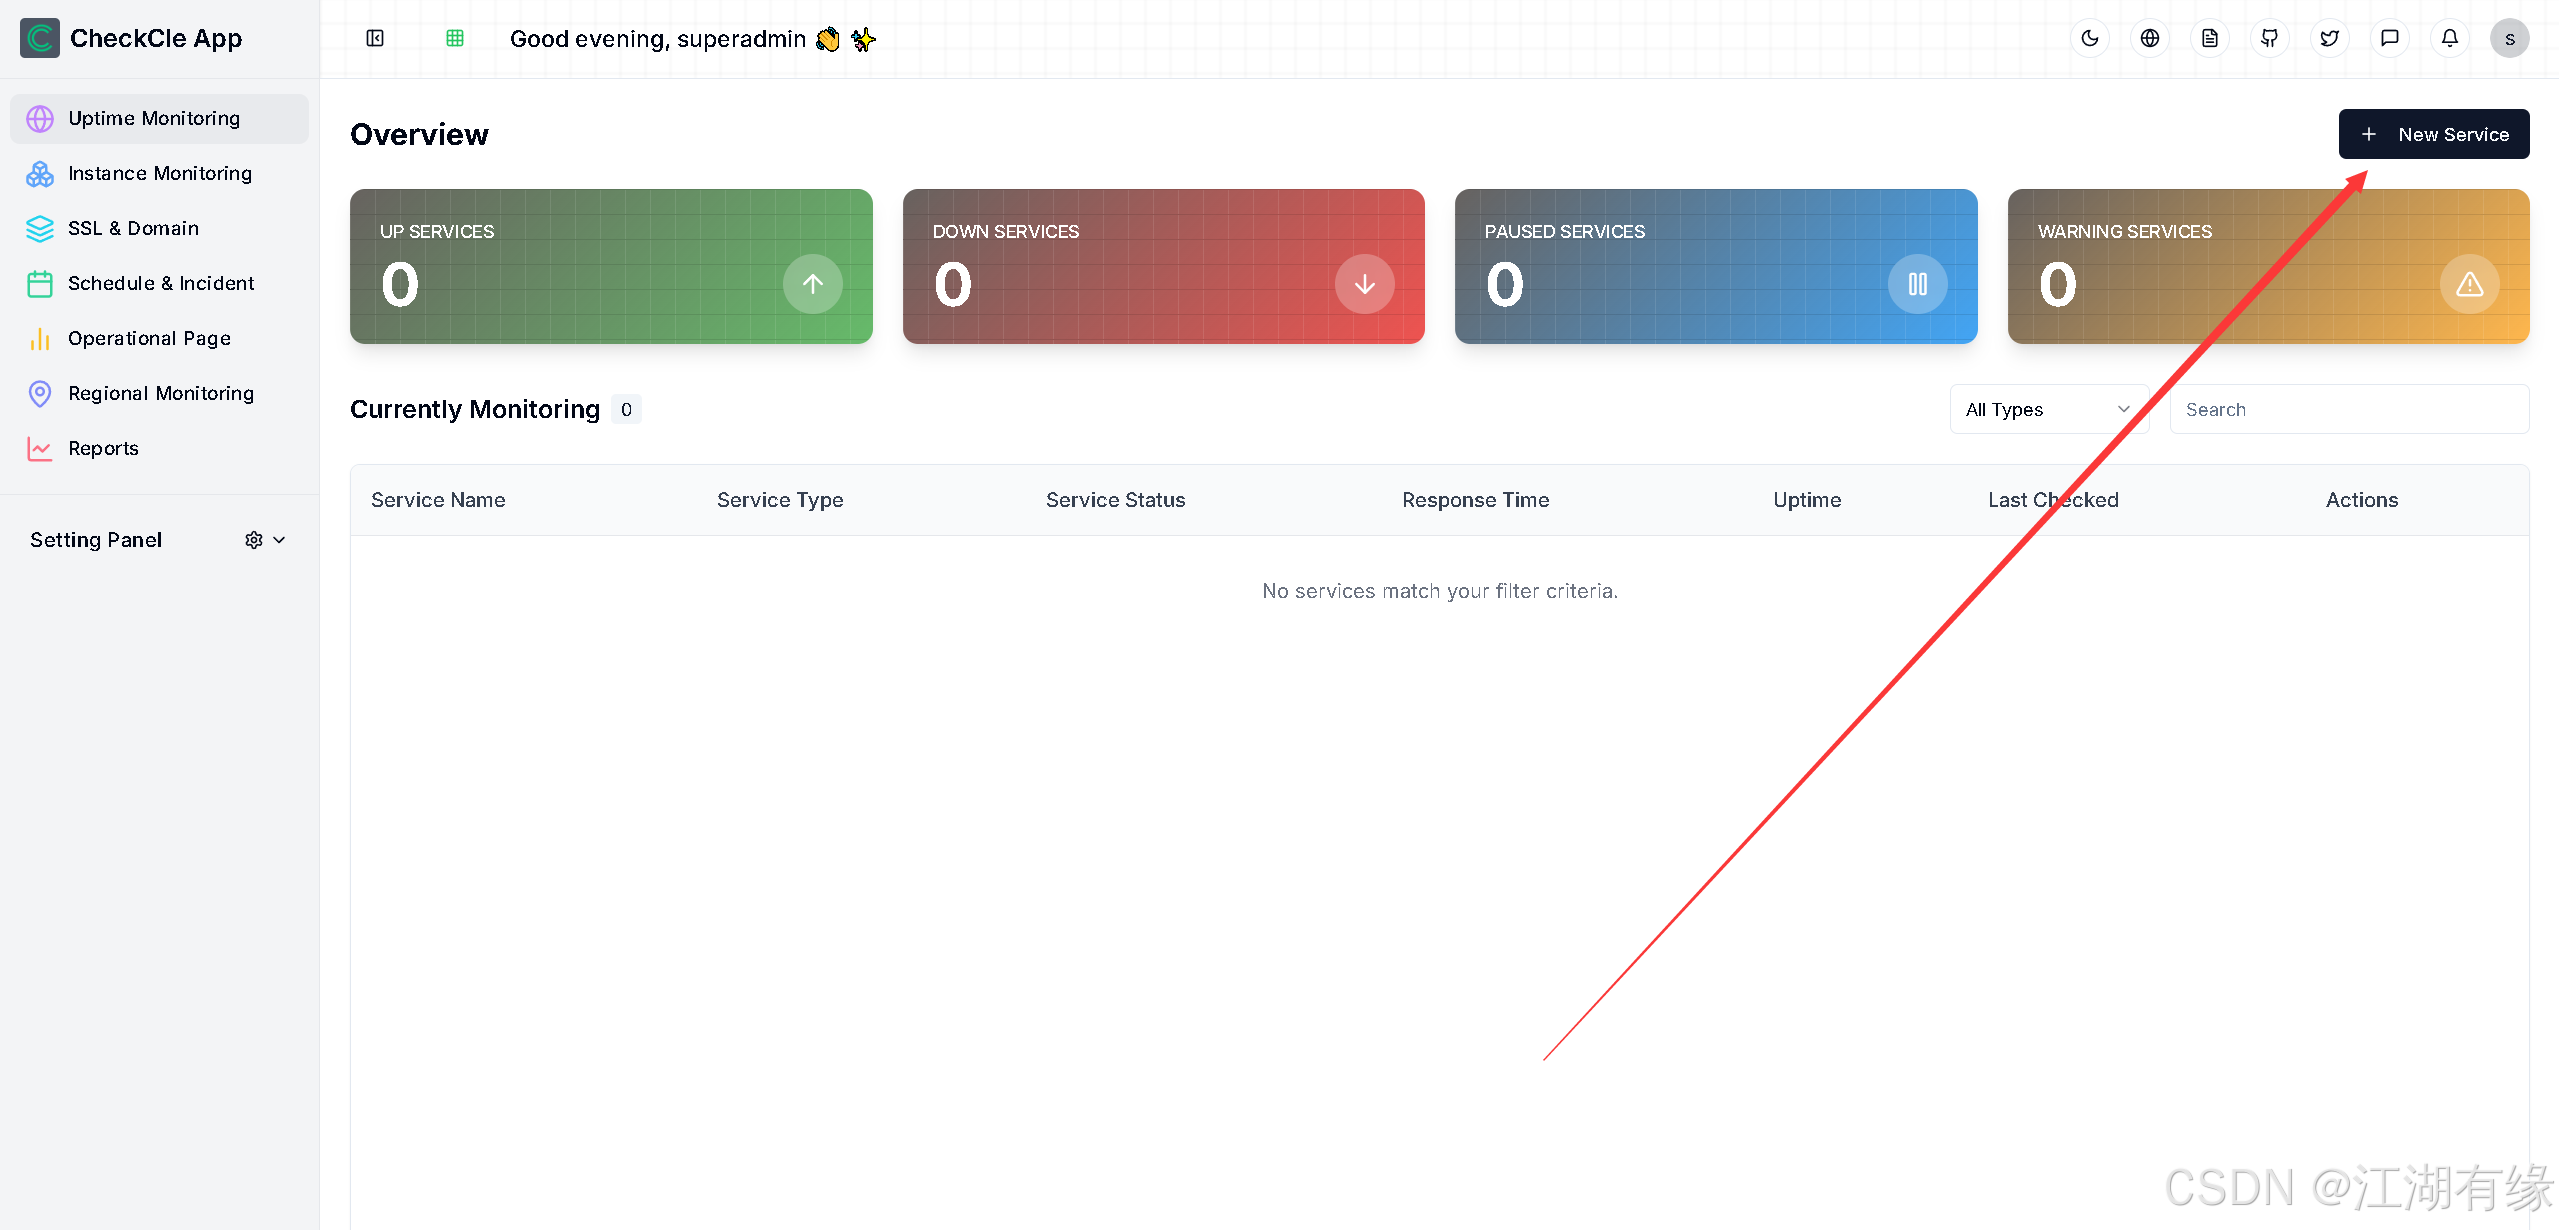
Task: Click the green Up Services card
Action: [x=610, y=266]
